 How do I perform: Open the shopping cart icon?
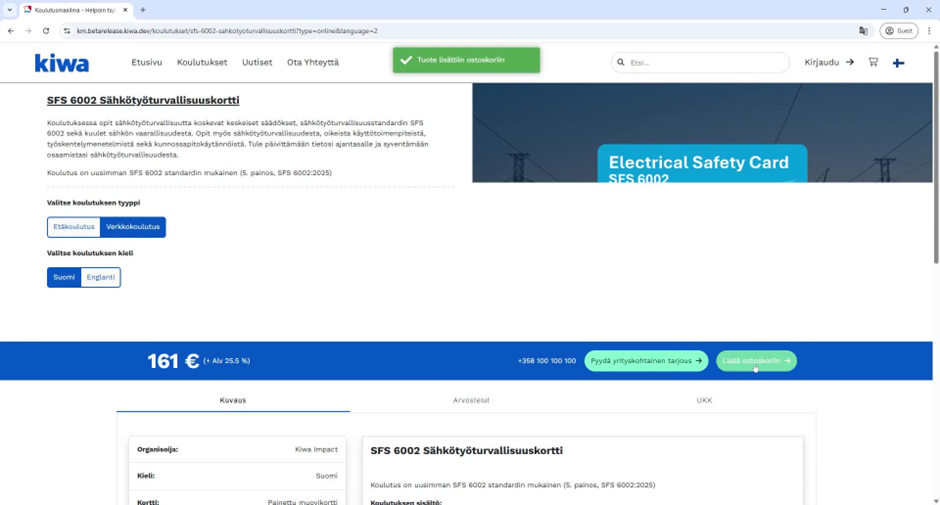[x=873, y=62]
